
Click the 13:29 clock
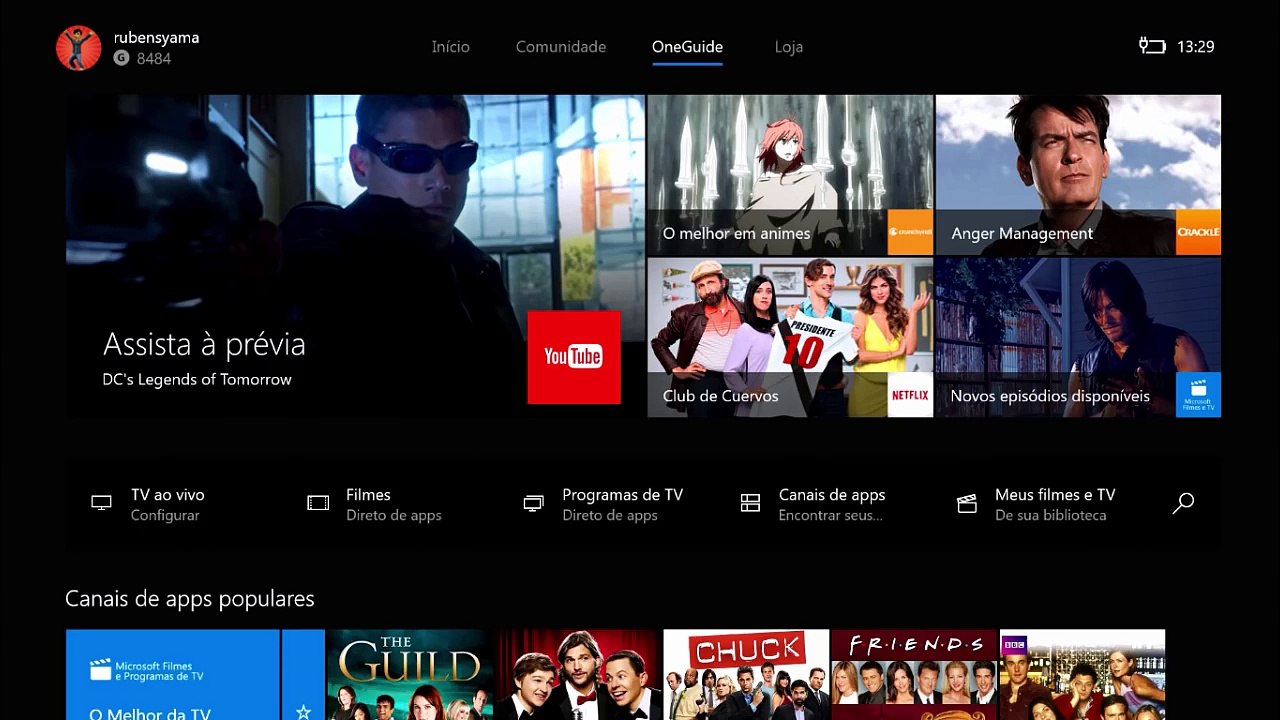[1195, 47]
